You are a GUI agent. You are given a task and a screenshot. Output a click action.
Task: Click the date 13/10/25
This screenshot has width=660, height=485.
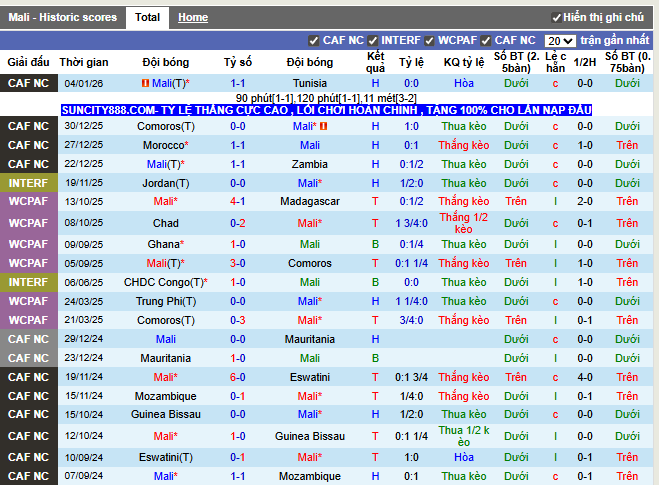(x=84, y=202)
